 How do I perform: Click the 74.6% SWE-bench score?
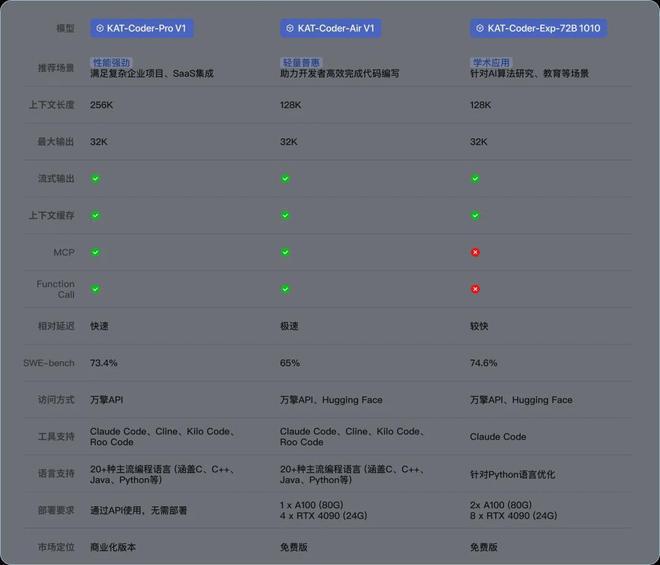coord(484,363)
